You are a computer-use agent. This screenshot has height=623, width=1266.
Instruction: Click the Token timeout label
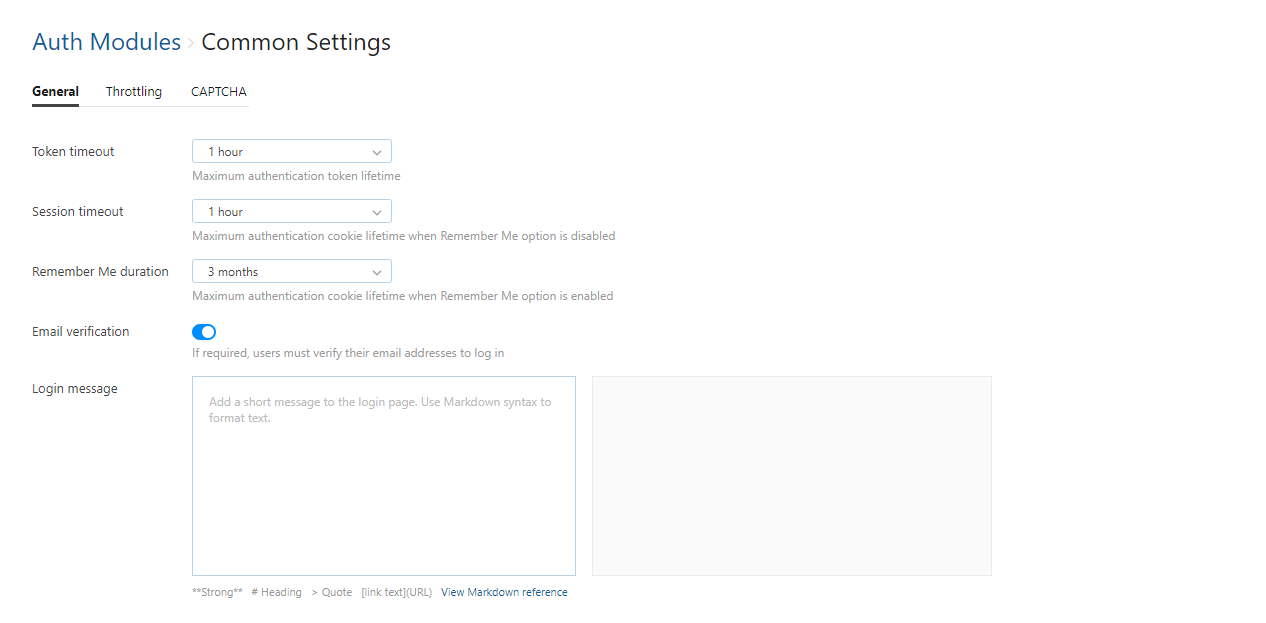coord(73,152)
